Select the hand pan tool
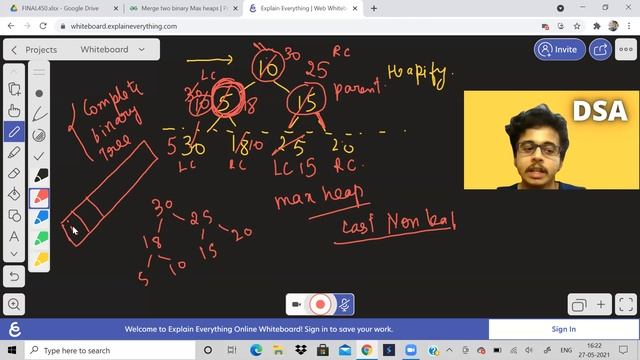Viewport: 640px width, 360px height. (14, 110)
